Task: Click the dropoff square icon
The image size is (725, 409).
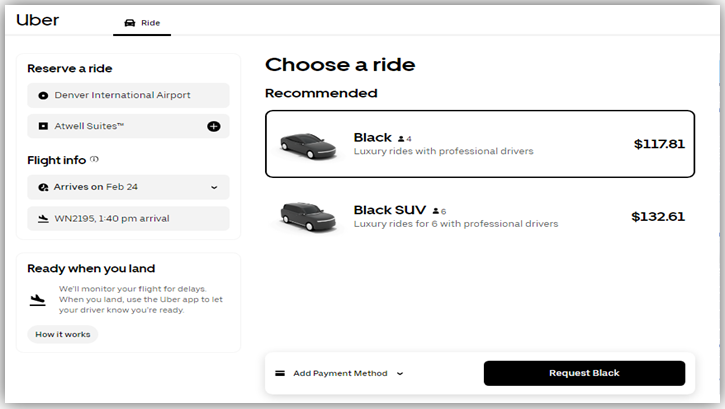Action: [43, 127]
